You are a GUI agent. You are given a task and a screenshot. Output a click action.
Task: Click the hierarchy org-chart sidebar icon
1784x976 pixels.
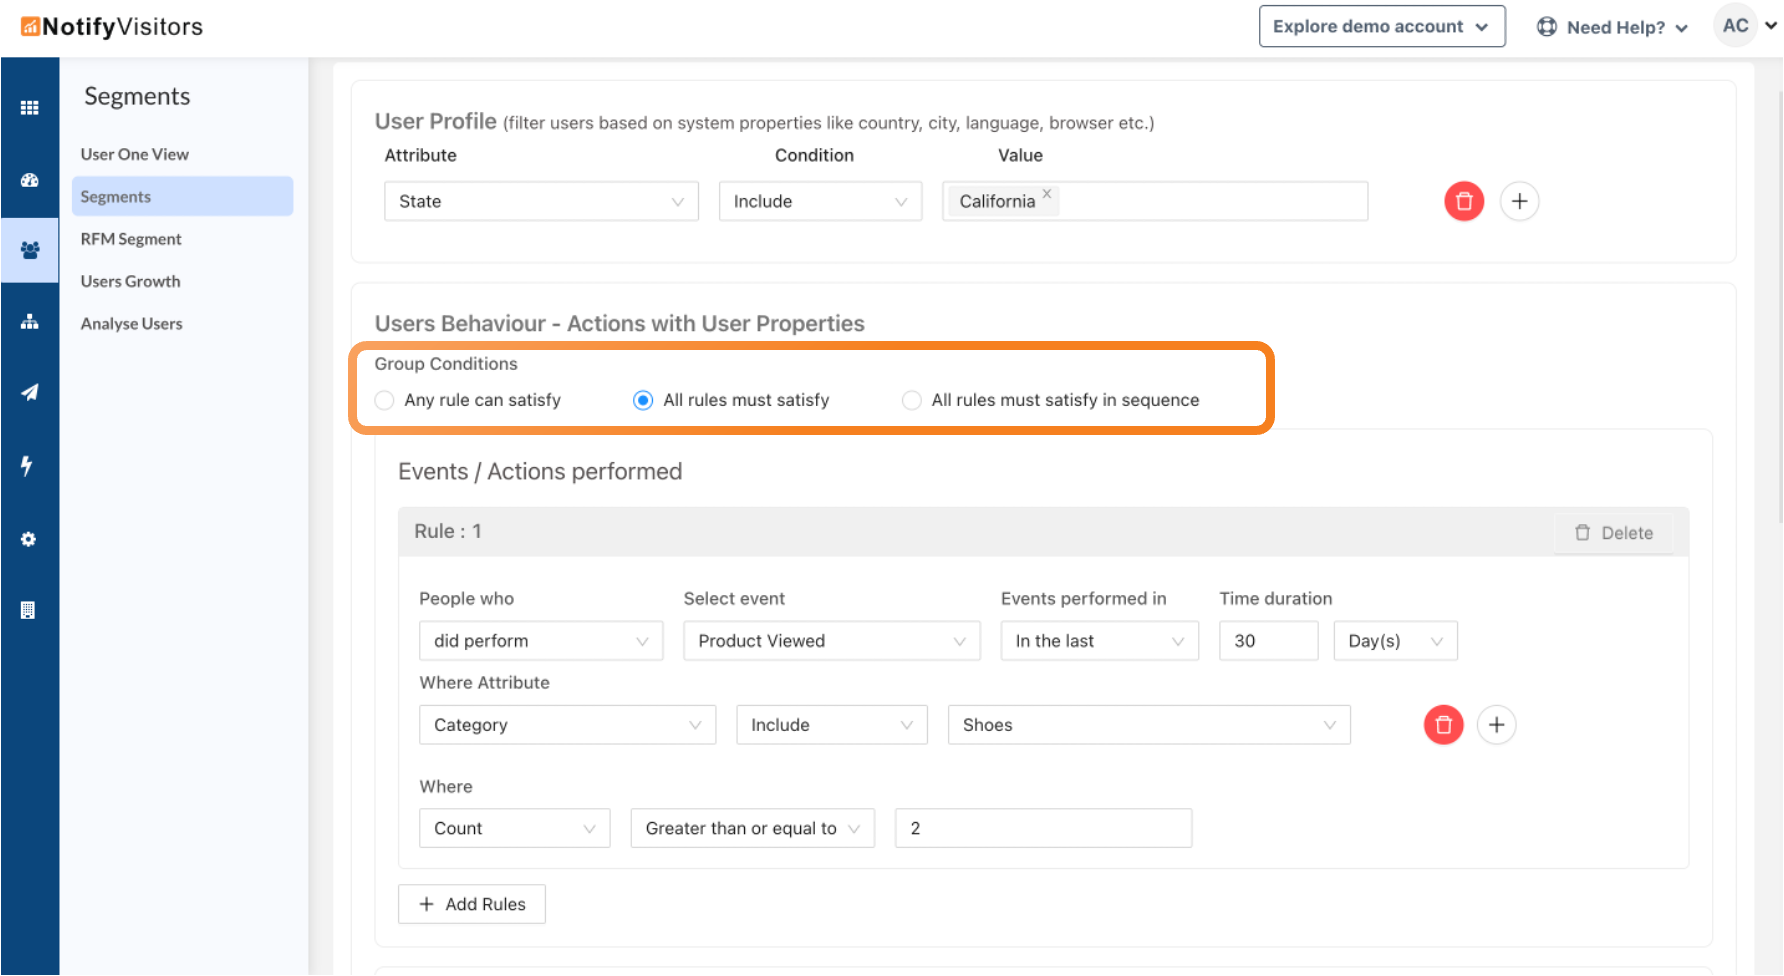coord(29,321)
